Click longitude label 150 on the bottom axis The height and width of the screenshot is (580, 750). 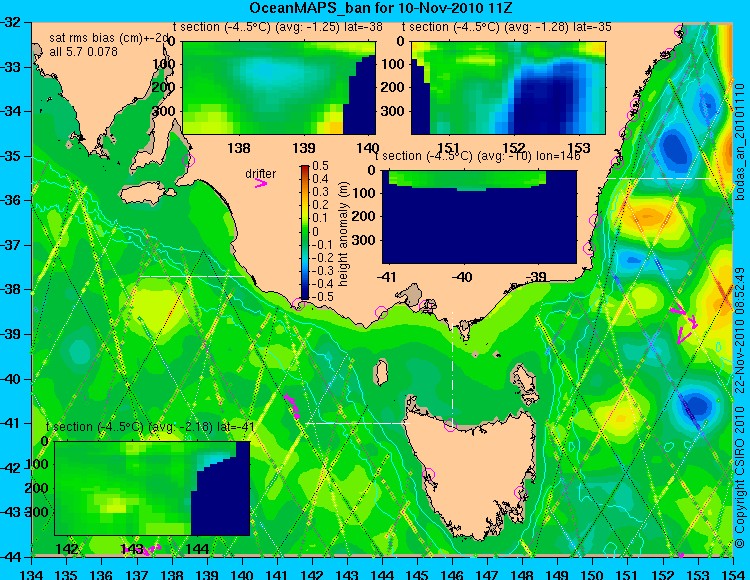tap(593, 574)
